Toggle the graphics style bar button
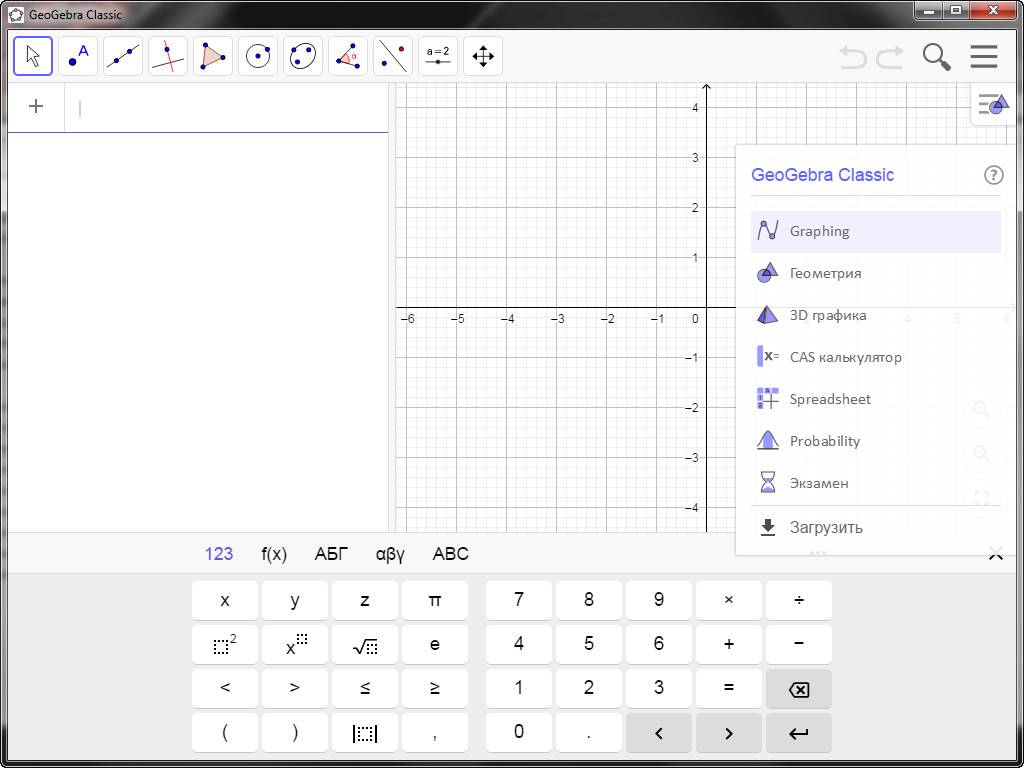Viewport: 1024px width, 768px height. click(x=993, y=104)
